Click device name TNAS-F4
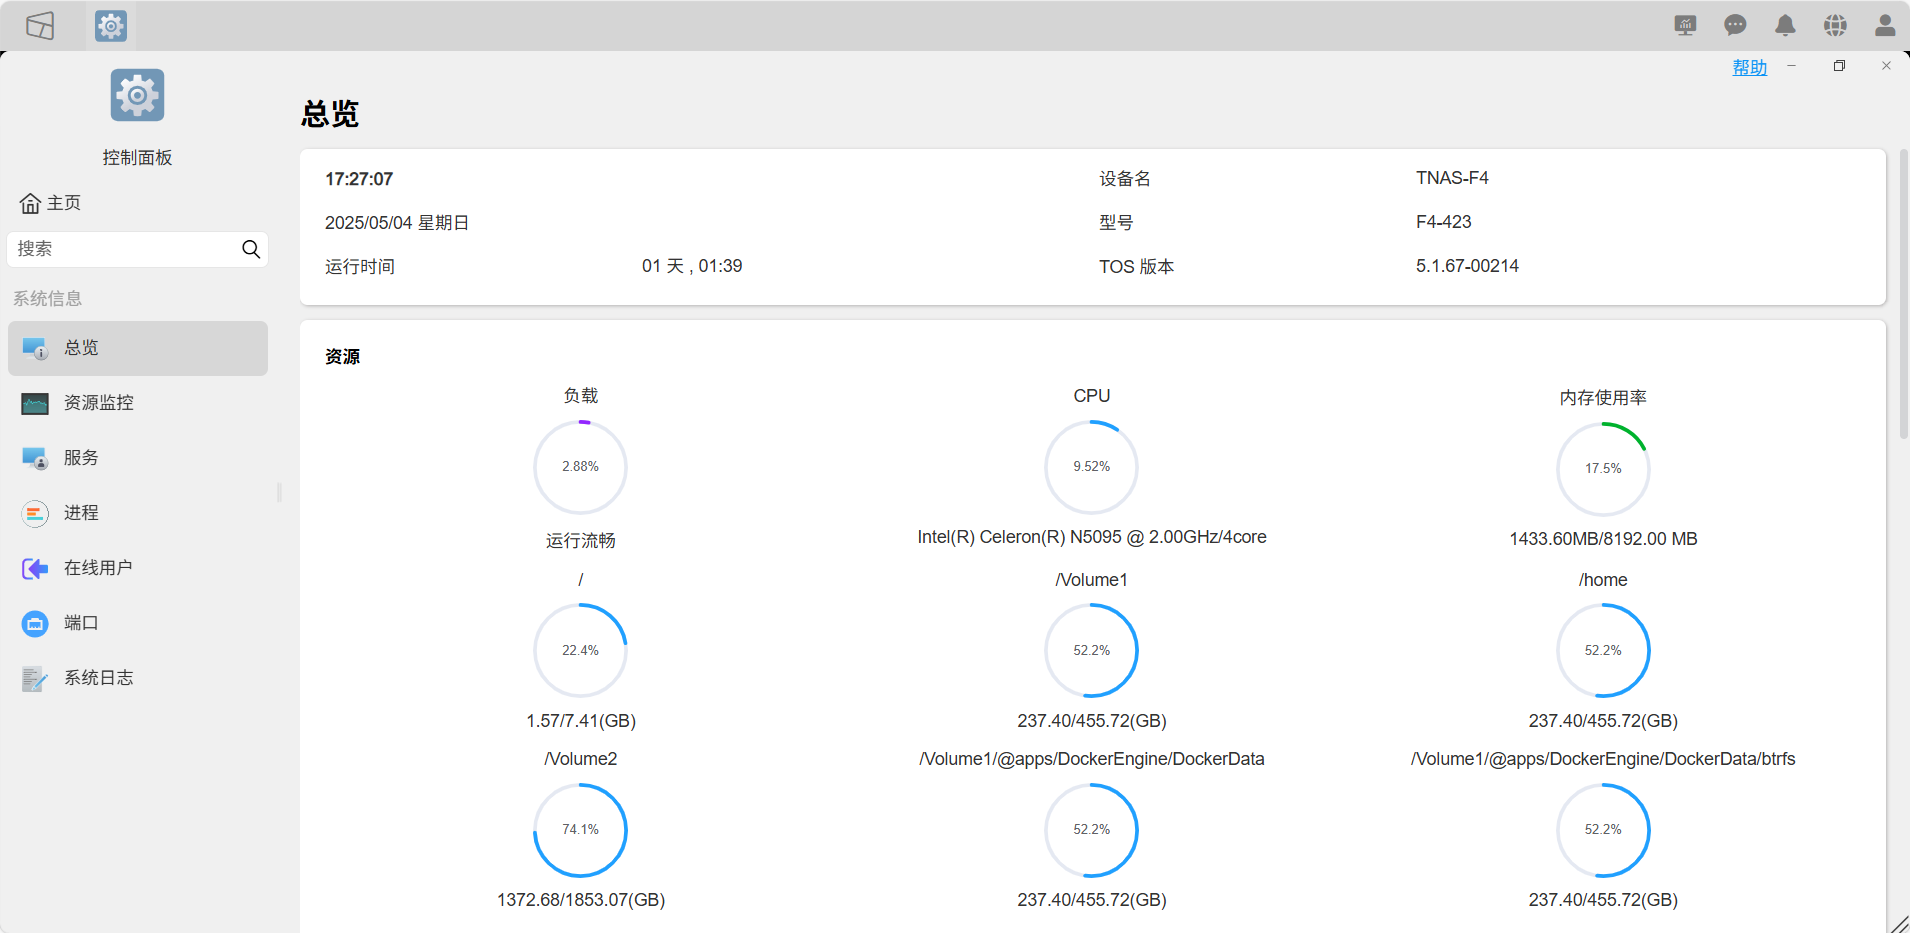This screenshot has height=933, width=1910. click(x=1452, y=178)
